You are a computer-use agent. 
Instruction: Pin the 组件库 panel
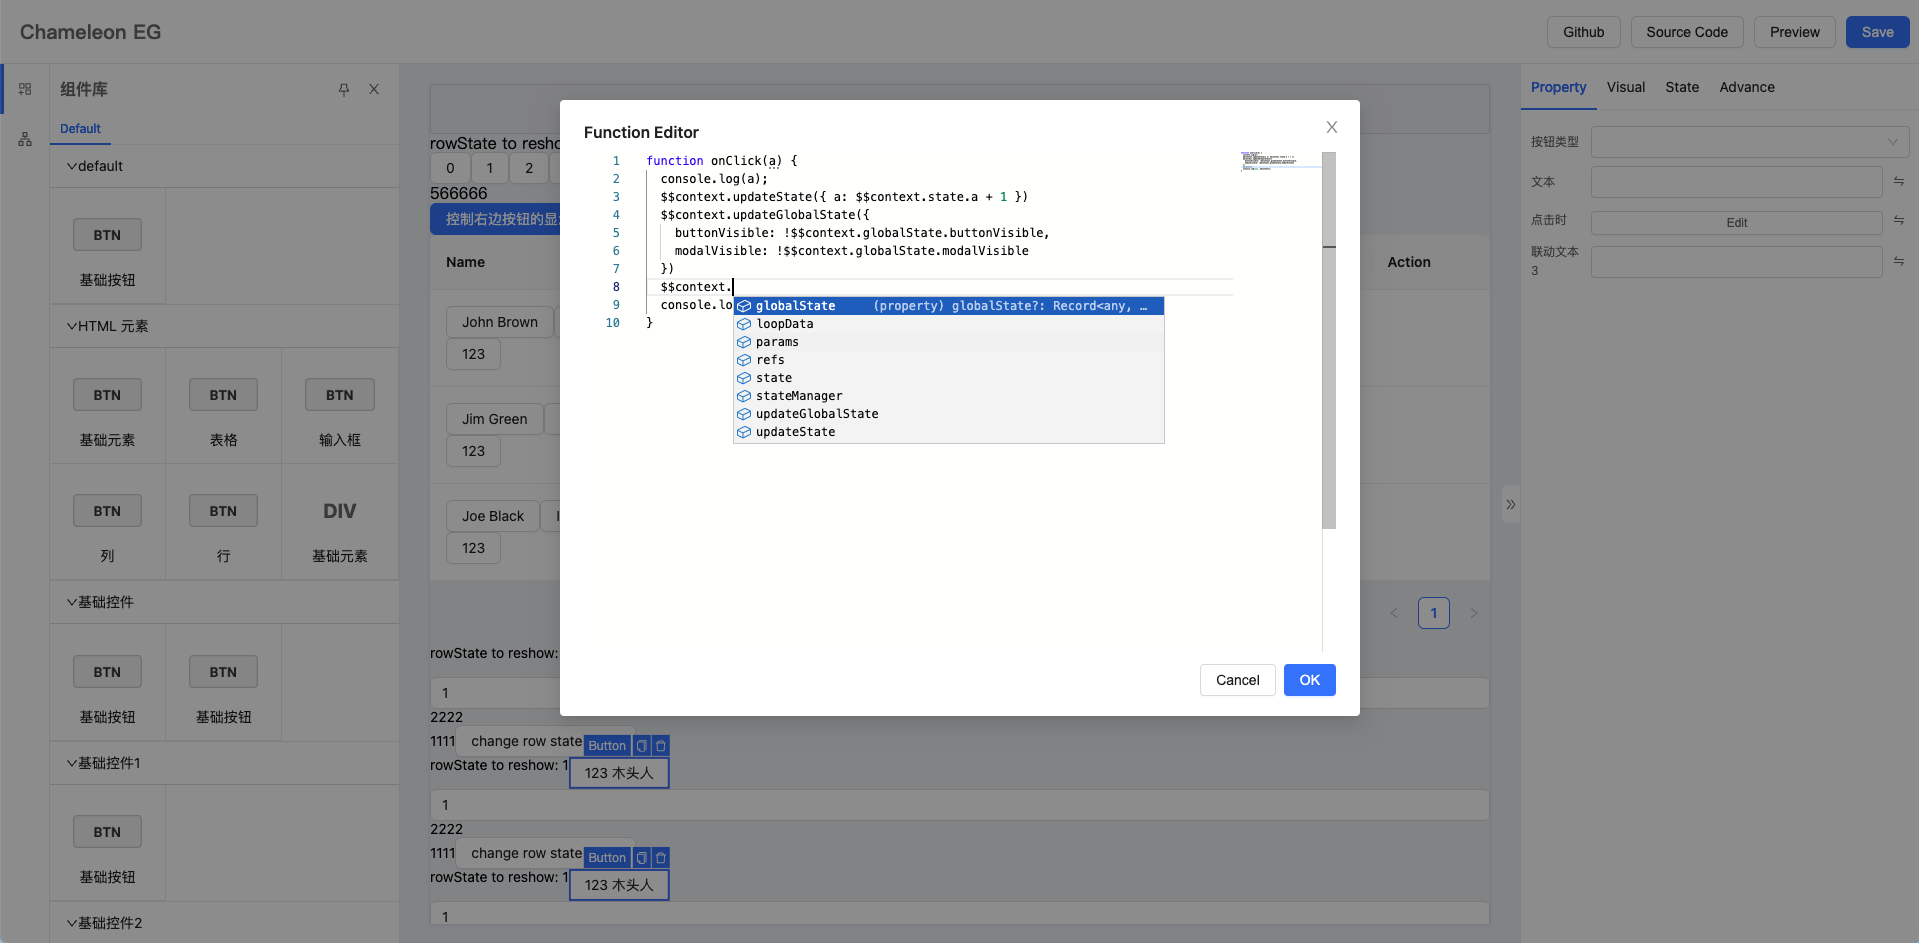[x=344, y=89]
